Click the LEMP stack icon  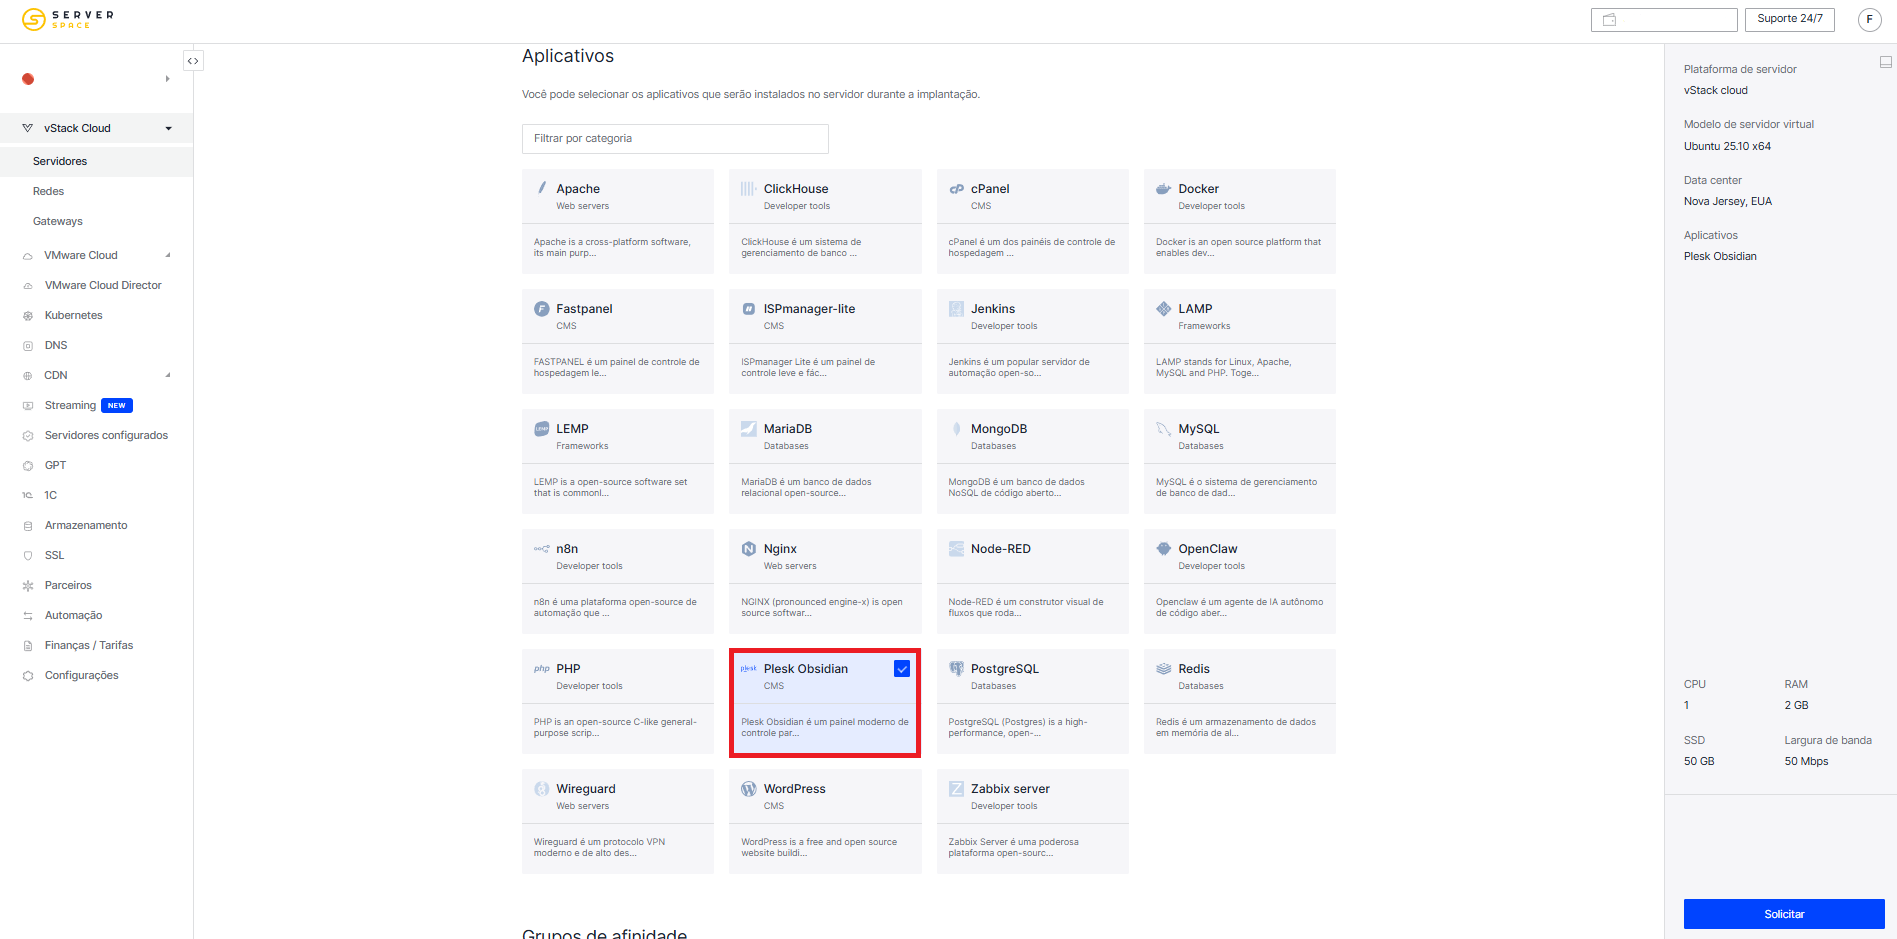click(542, 429)
